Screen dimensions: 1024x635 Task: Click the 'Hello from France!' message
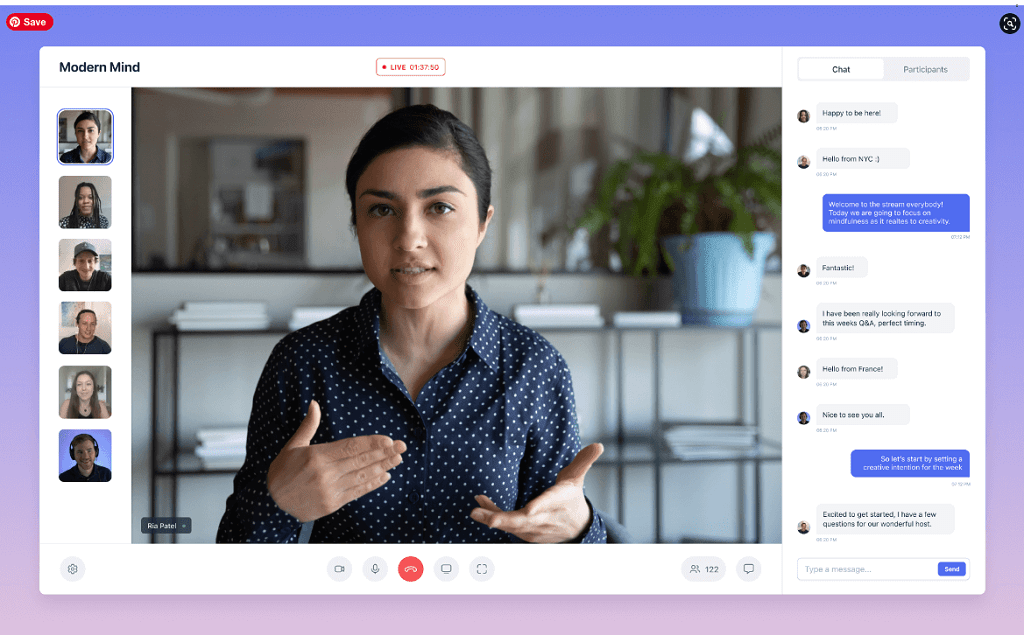pyautogui.click(x=856, y=368)
